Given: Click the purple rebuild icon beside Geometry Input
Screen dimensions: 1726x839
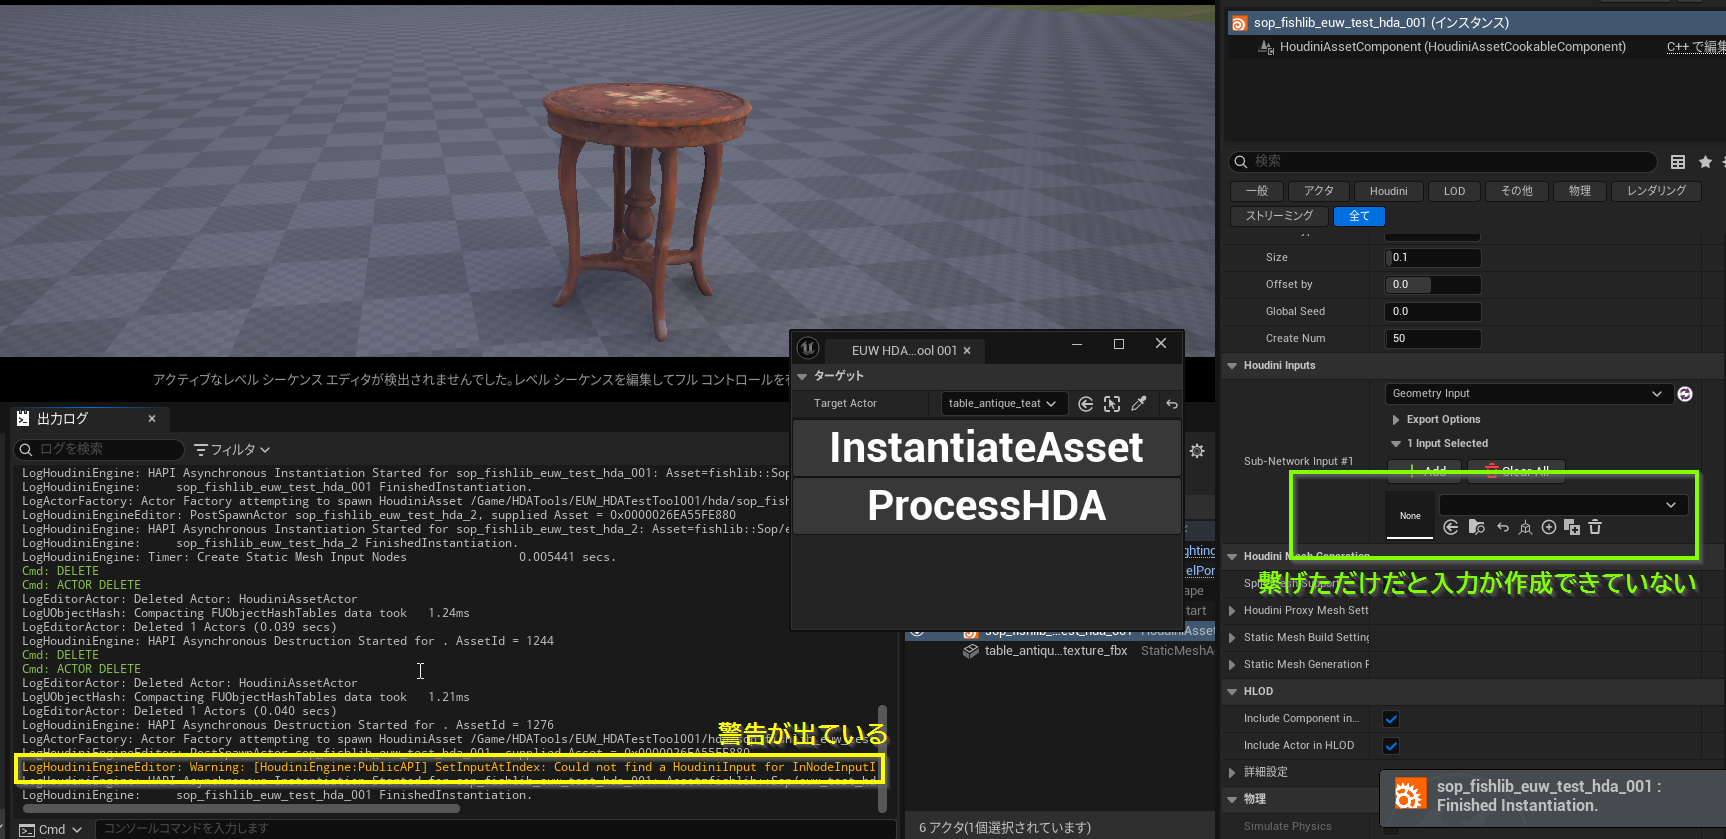Looking at the screenshot, I should click(x=1685, y=394).
